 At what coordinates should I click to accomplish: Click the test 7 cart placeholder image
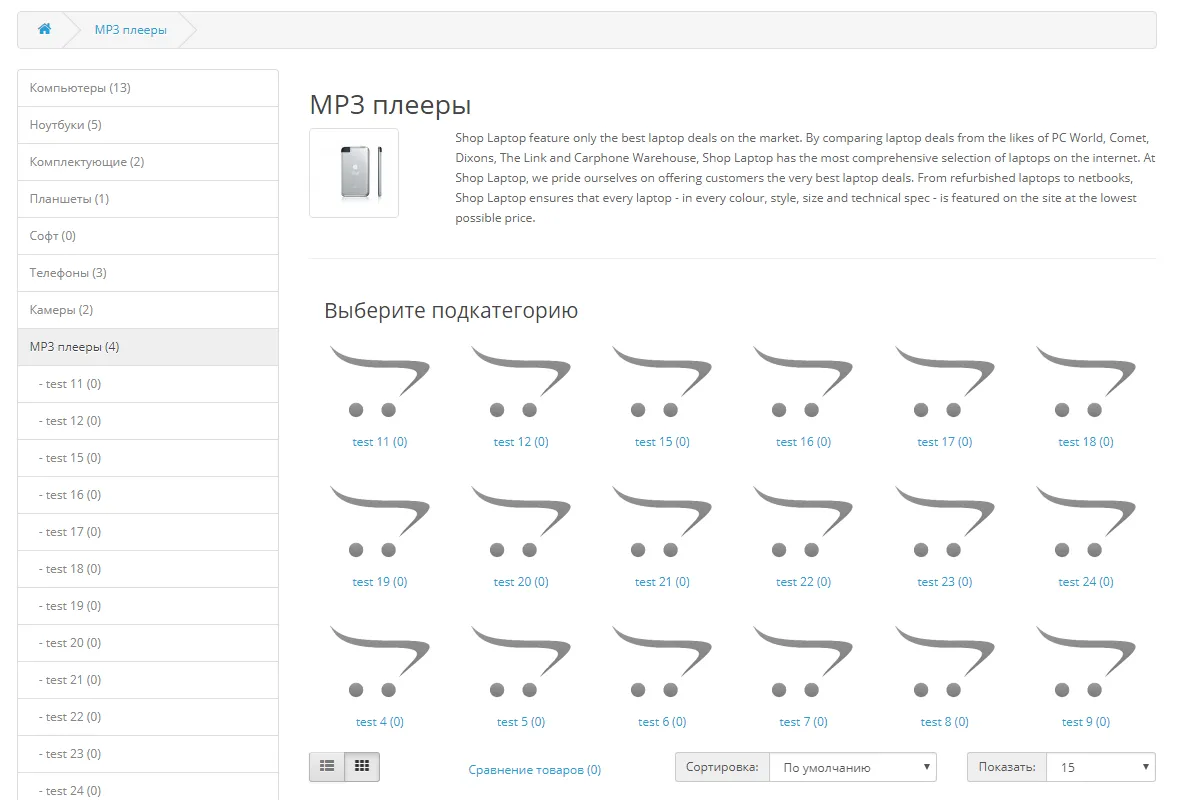coord(803,661)
